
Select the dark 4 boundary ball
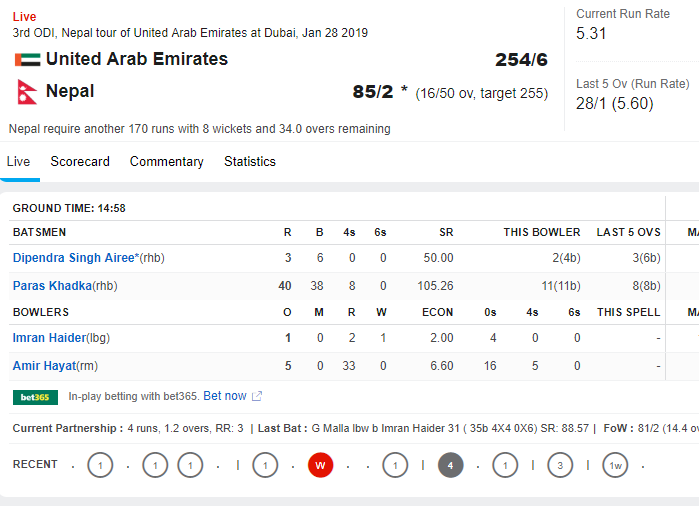[450, 465]
